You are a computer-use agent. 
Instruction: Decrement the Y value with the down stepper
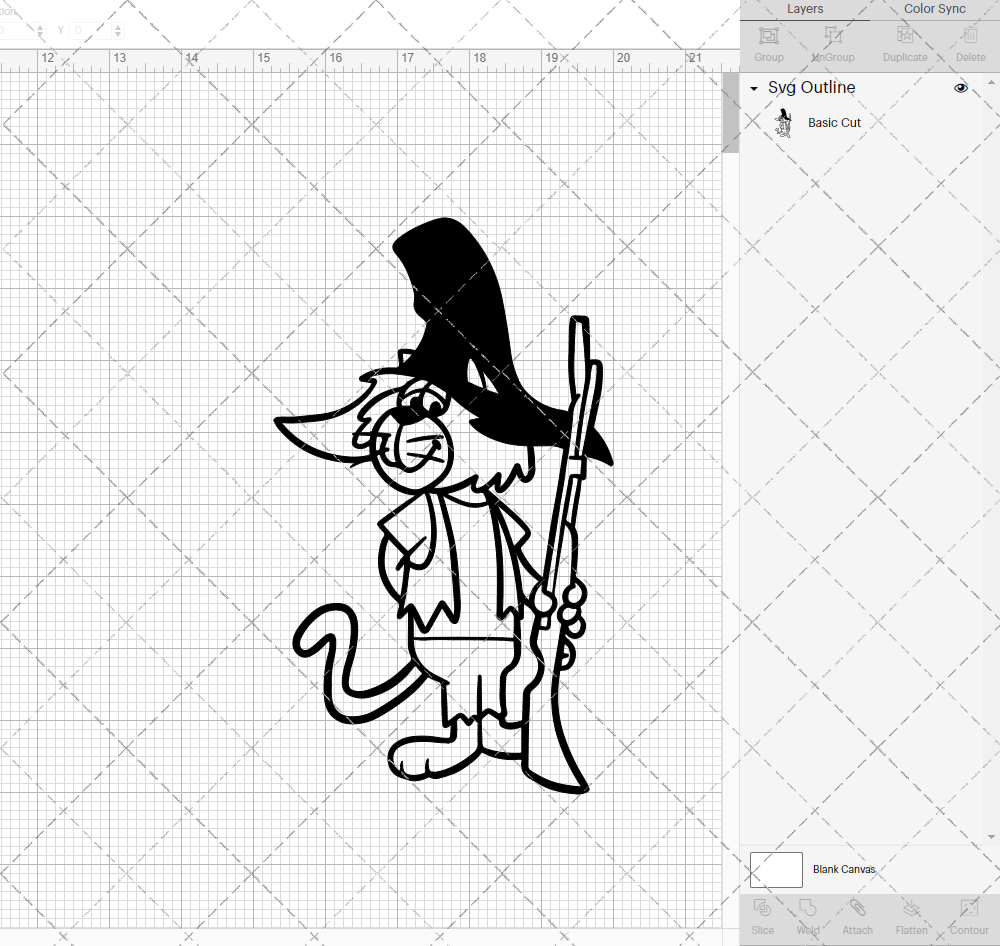(117, 35)
